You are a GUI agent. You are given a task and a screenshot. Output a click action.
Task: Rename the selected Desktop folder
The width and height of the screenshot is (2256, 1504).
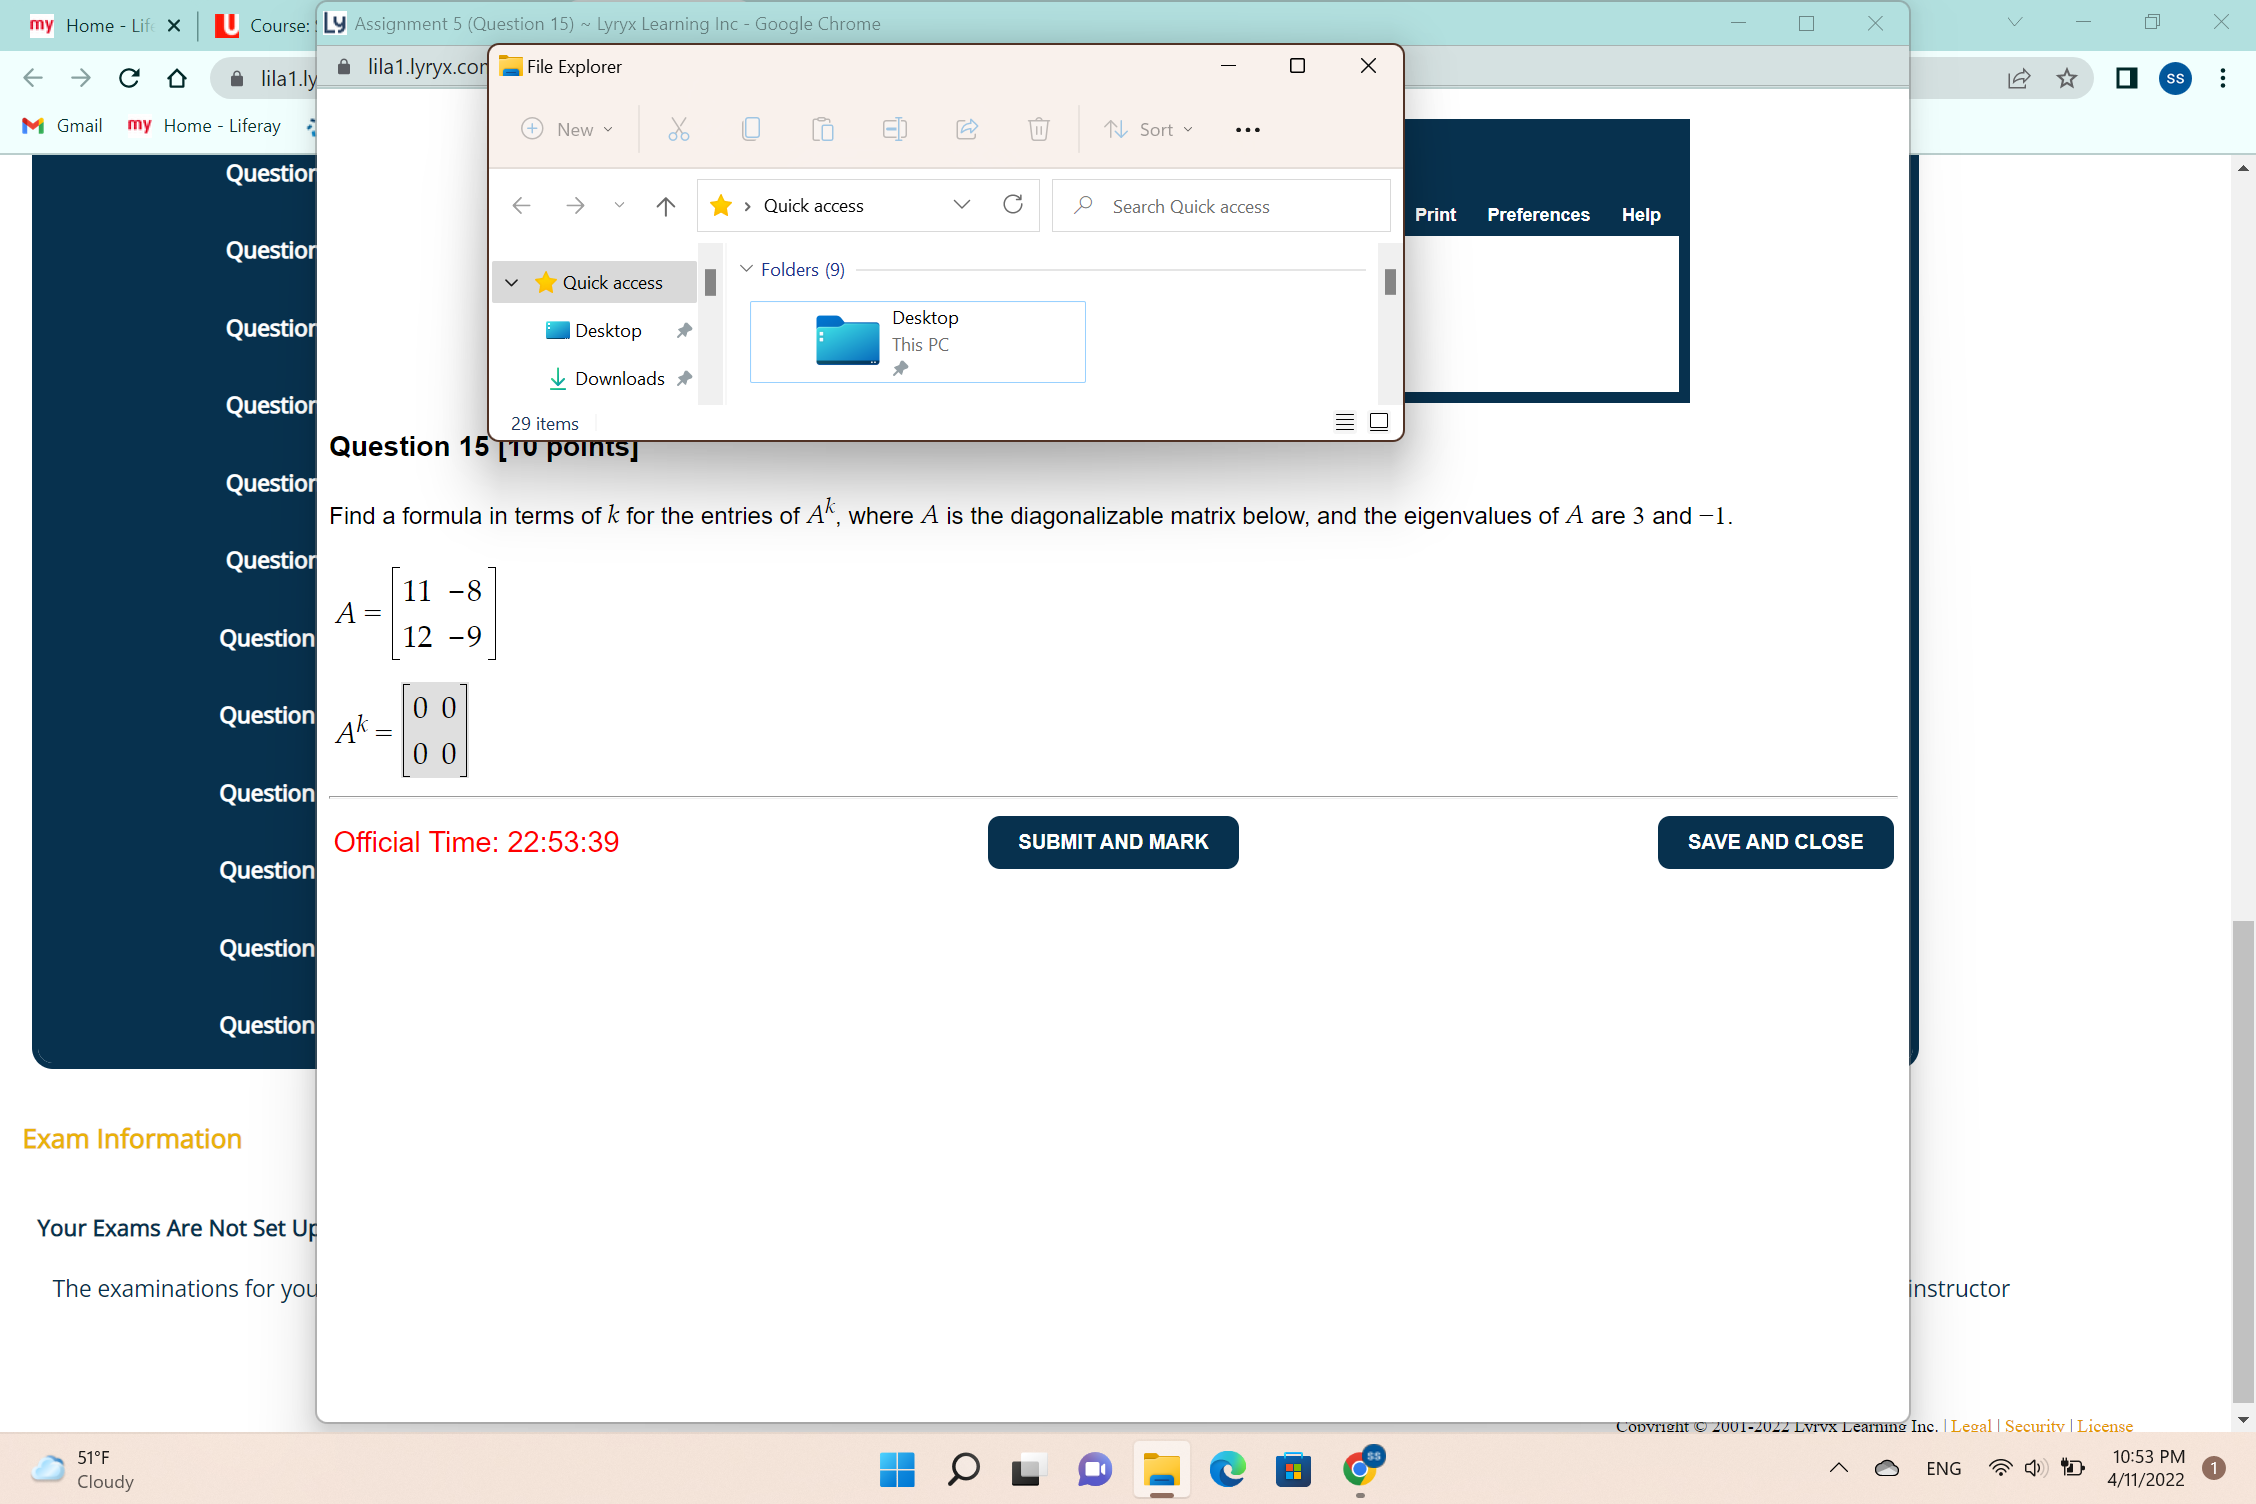pyautogui.click(x=895, y=129)
